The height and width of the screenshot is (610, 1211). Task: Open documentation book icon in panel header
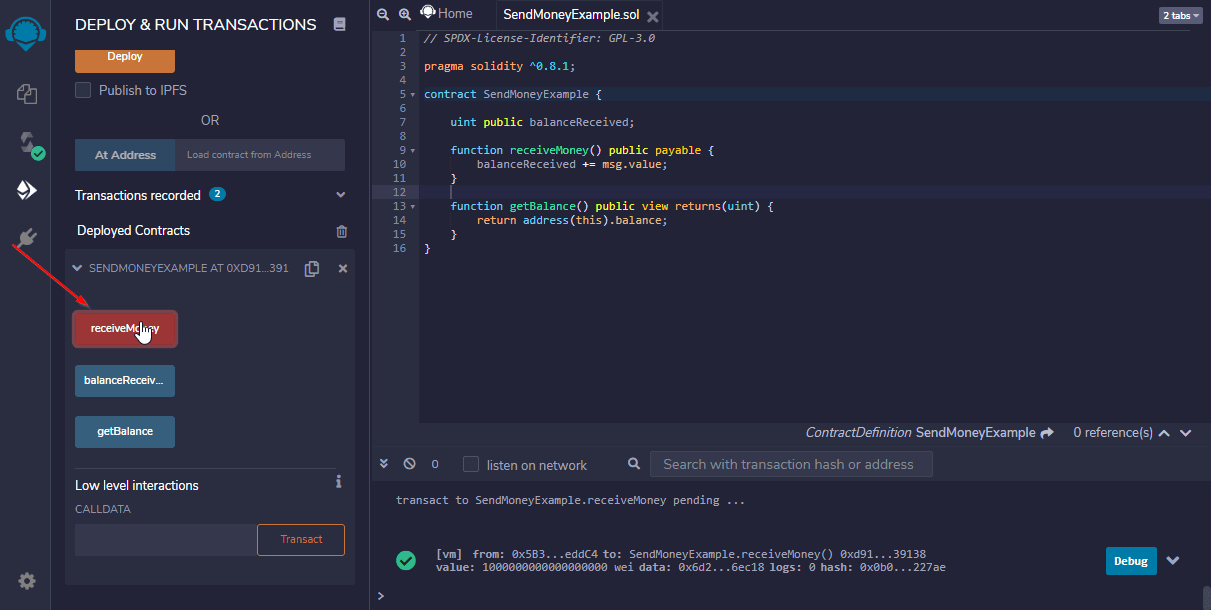(339, 24)
